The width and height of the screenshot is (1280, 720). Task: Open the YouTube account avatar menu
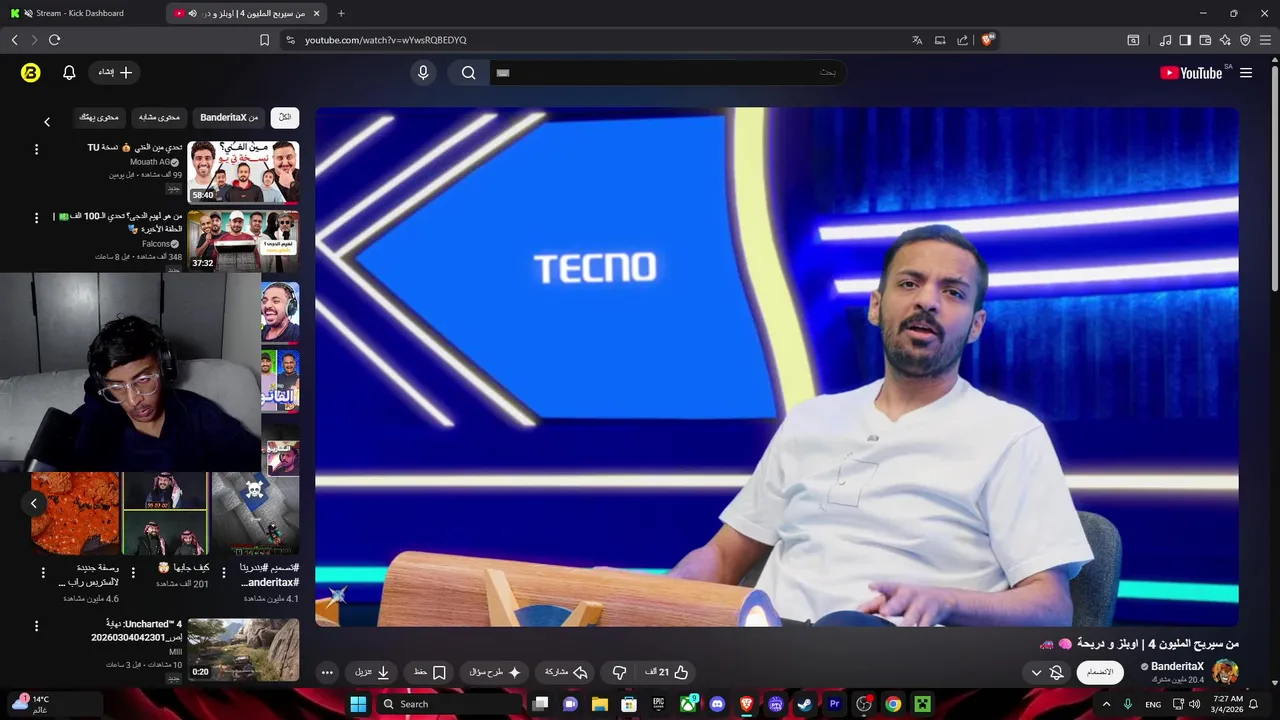pyautogui.click(x=30, y=72)
